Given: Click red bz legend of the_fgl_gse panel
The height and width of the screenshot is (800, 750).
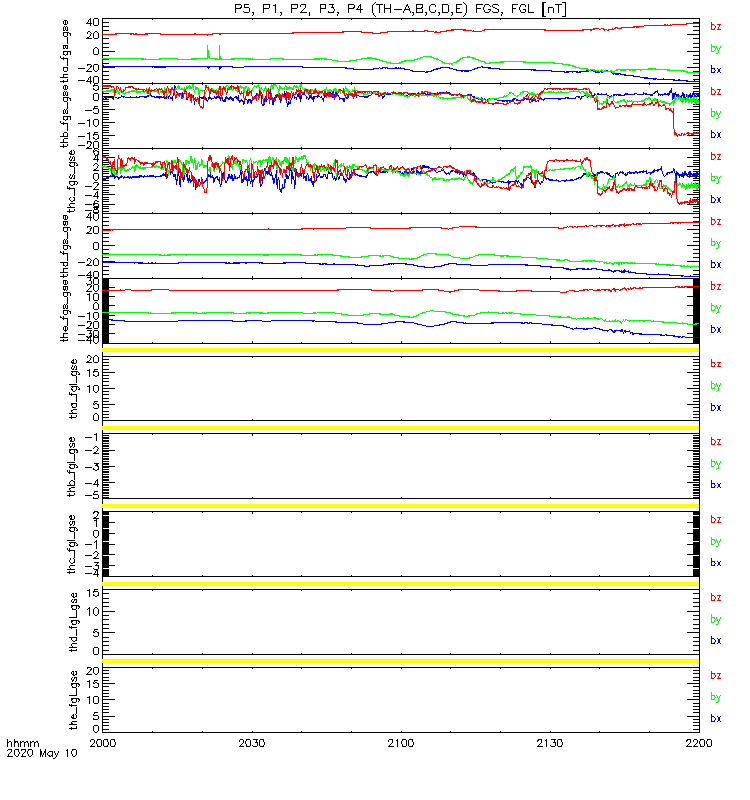Looking at the screenshot, I should (x=716, y=676).
